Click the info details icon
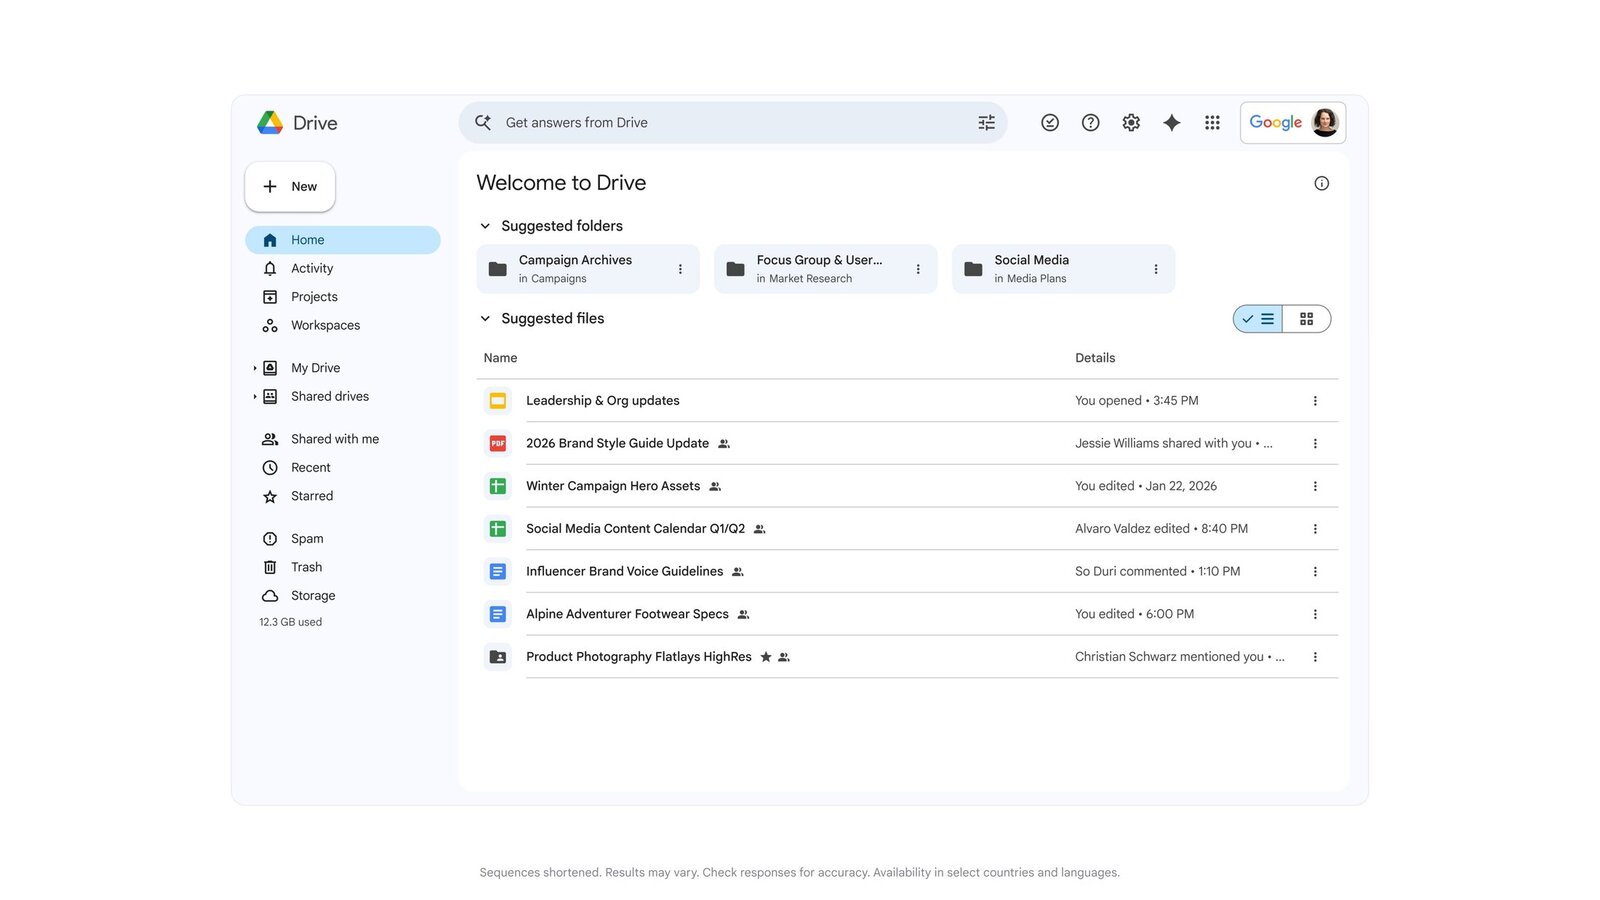This screenshot has height=900, width=1600. point(1321,183)
